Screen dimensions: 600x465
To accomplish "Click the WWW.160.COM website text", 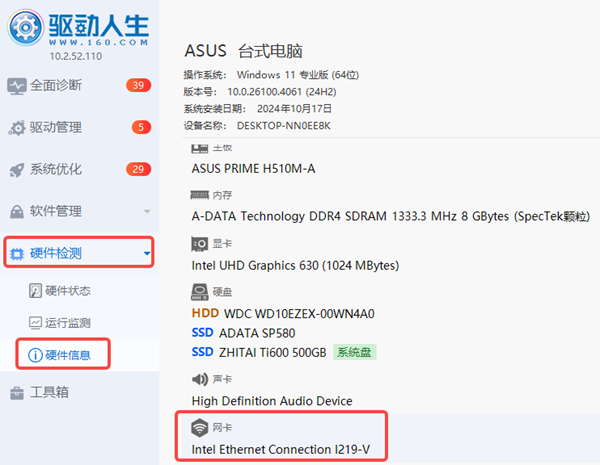I will [98, 42].
